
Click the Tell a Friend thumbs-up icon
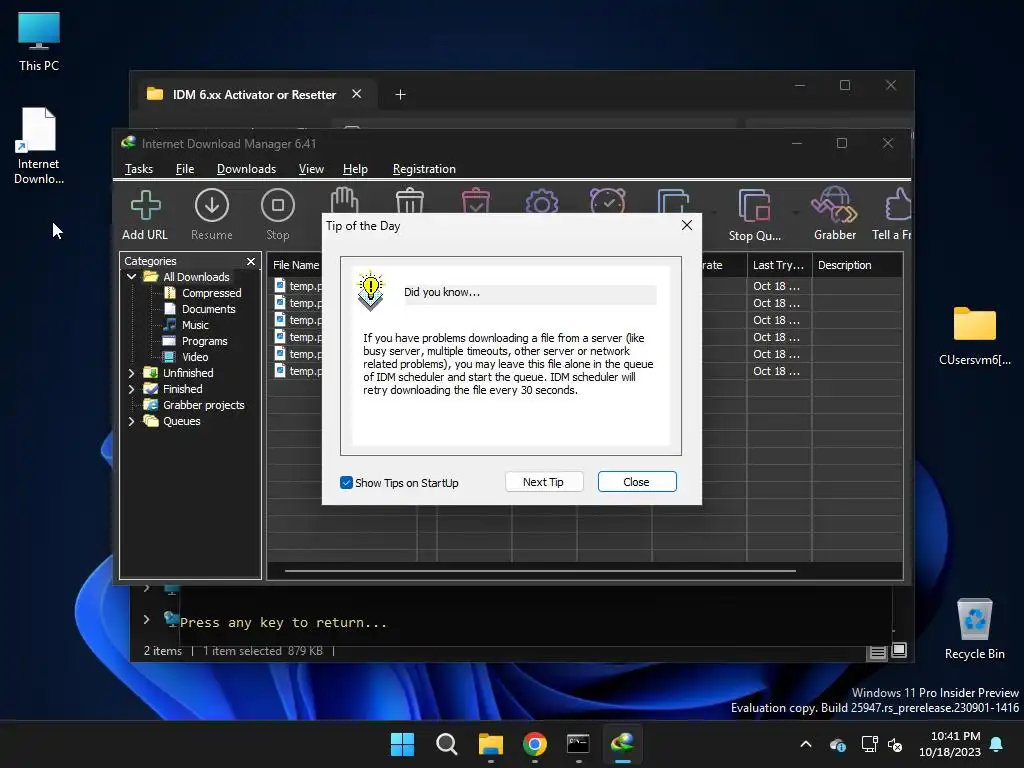coord(892,214)
